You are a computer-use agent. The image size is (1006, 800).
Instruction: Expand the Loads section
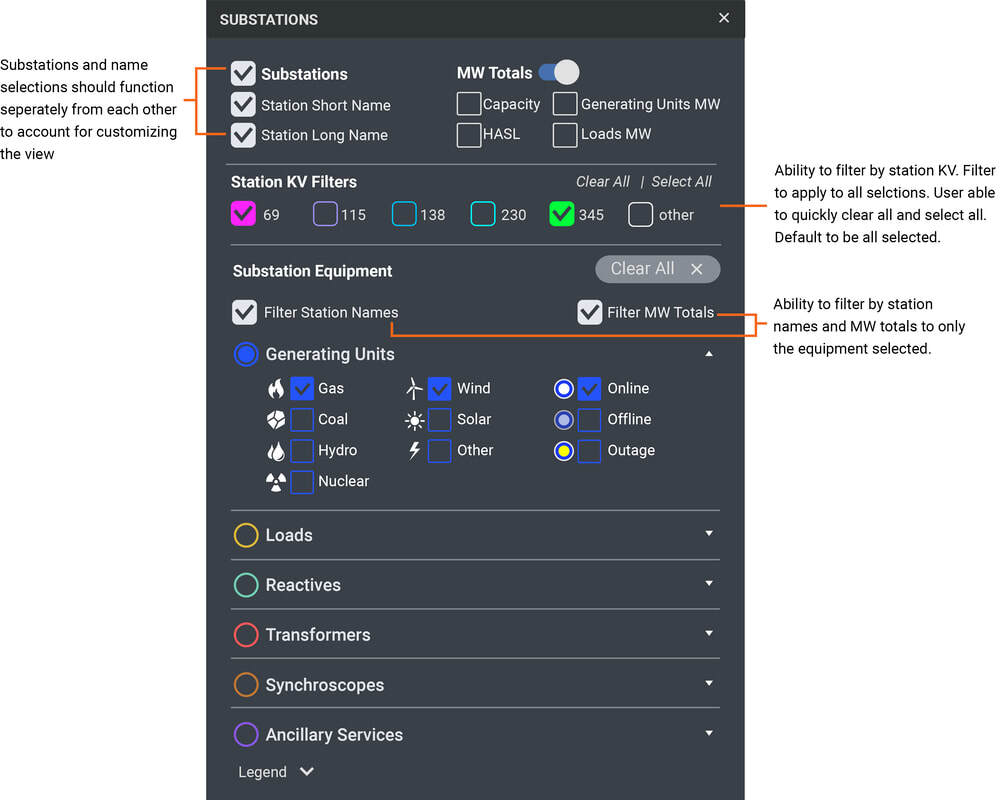point(708,534)
